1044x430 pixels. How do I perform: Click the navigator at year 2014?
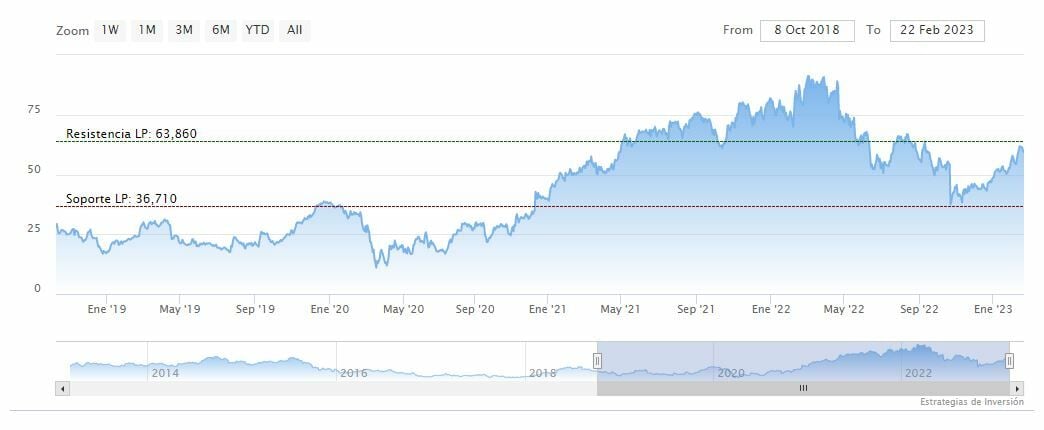click(x=164, y=372)
